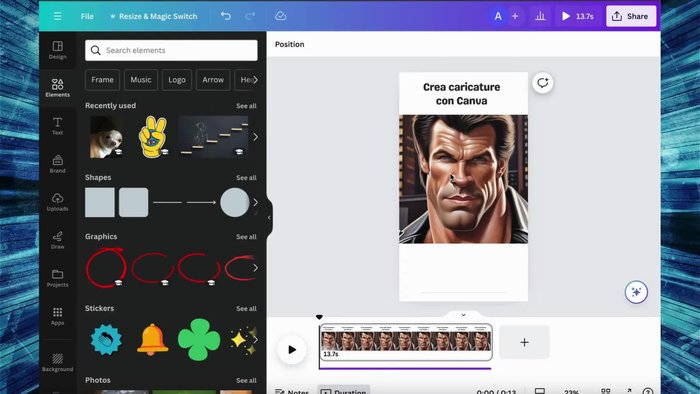
Task: Add a comment with the bubble icon
Action: 542,83
